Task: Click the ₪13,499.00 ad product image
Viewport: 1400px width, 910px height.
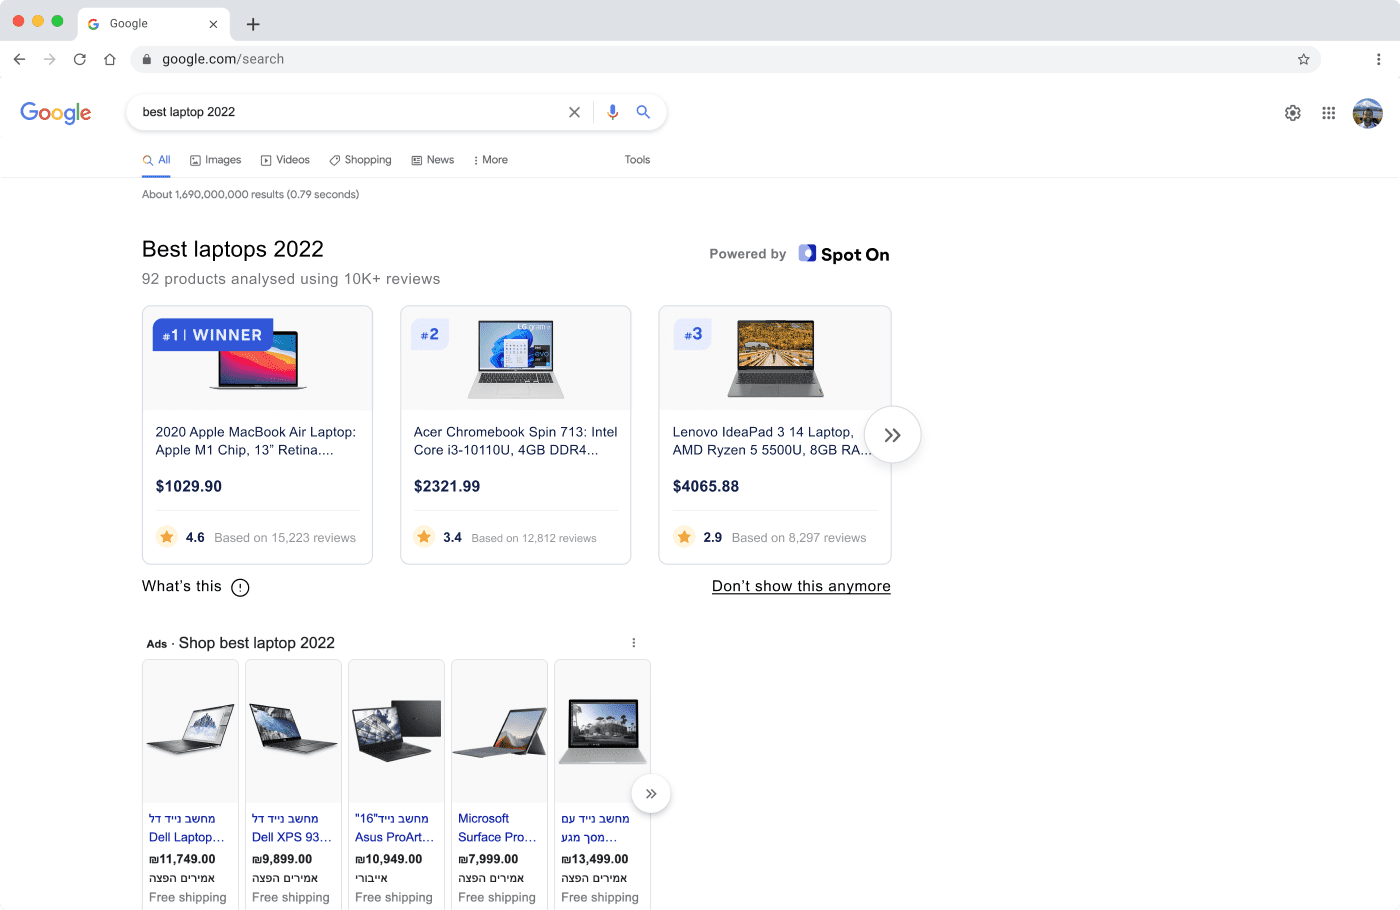Action: [602, 731]
